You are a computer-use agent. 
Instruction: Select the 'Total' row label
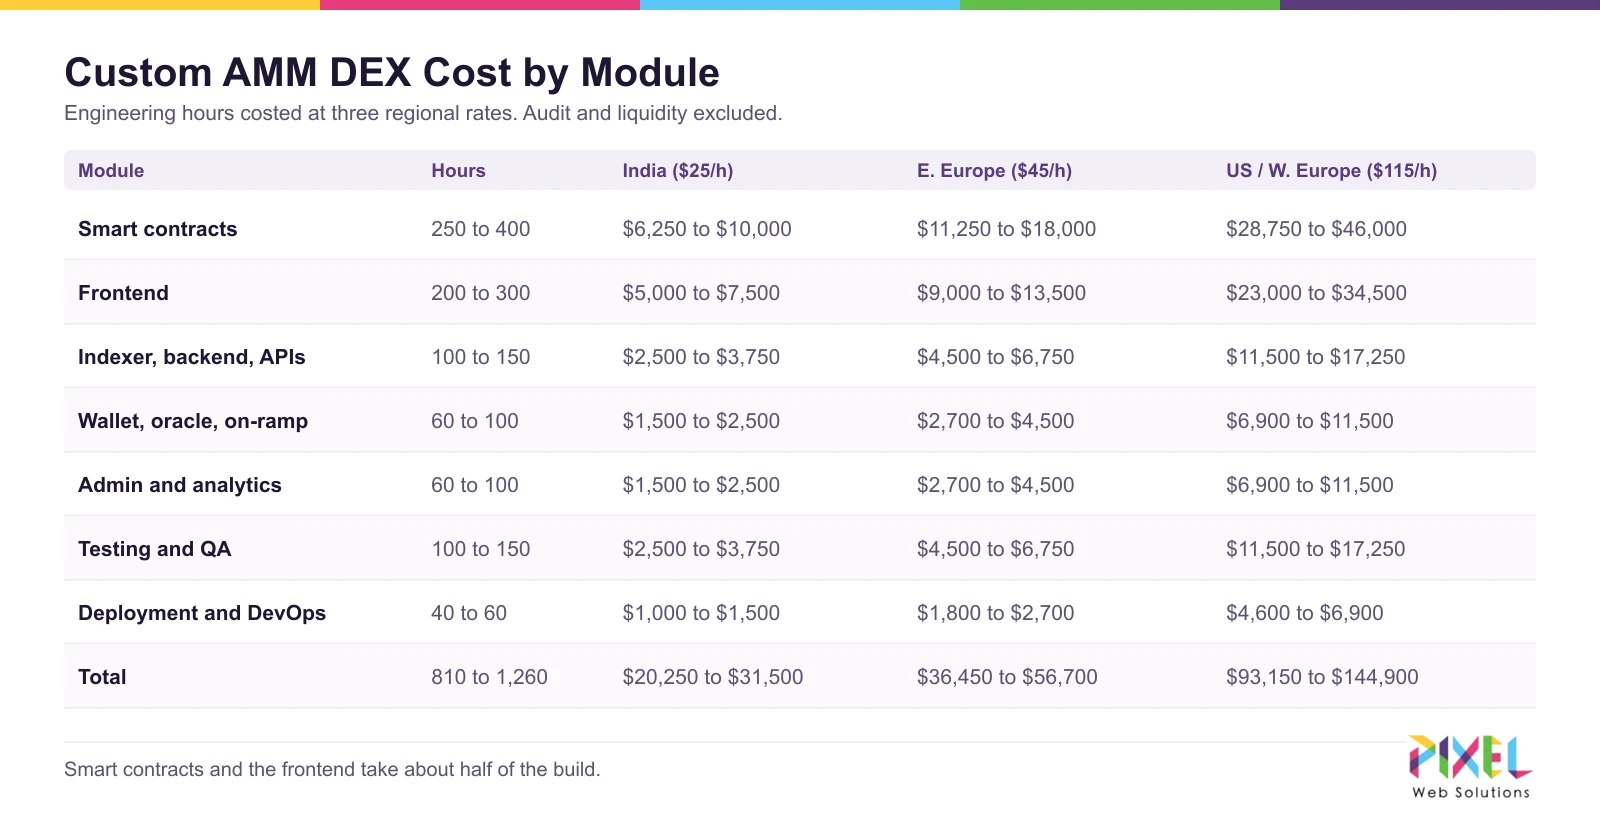pos(102,677)
